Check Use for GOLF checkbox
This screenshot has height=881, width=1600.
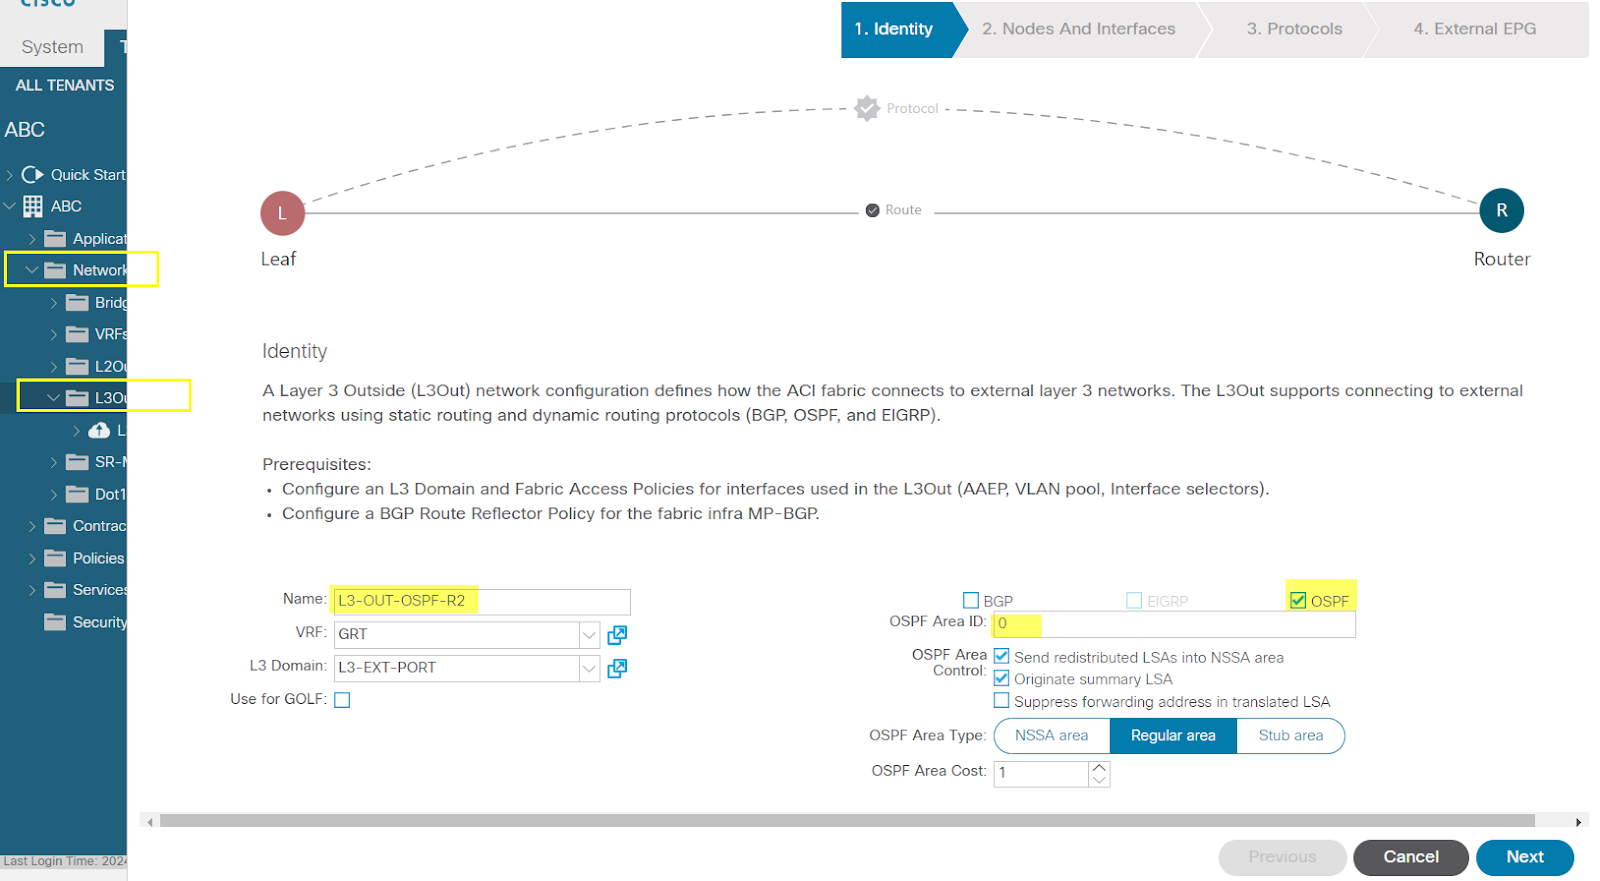342,700
